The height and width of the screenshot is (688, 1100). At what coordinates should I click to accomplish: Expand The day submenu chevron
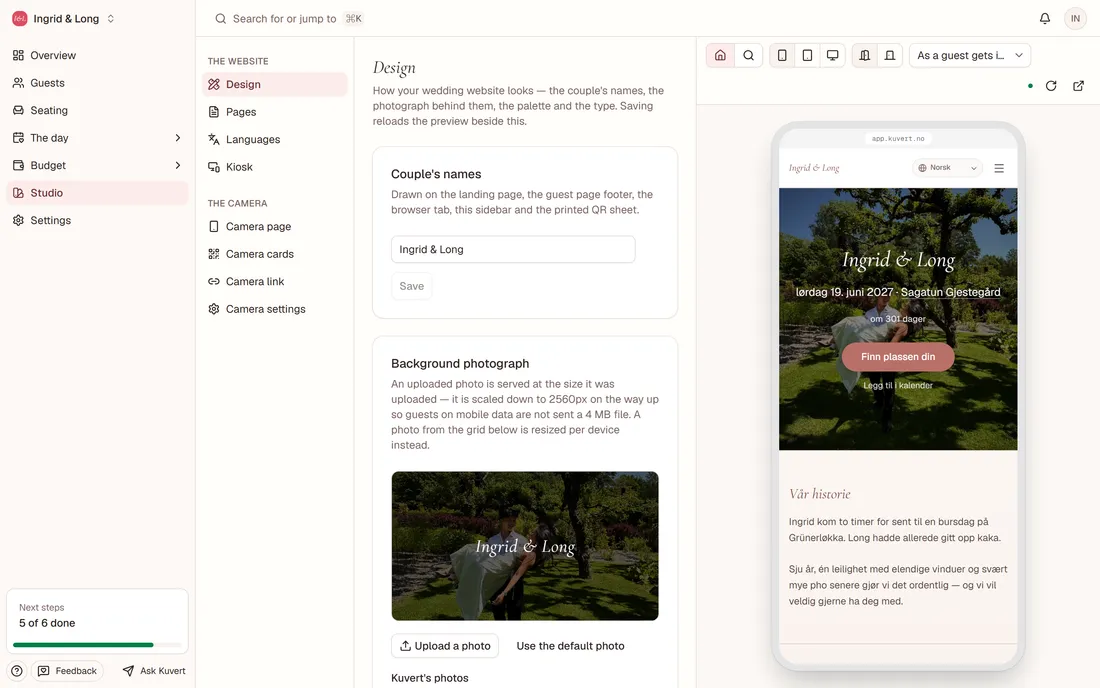tap(177, 137)
